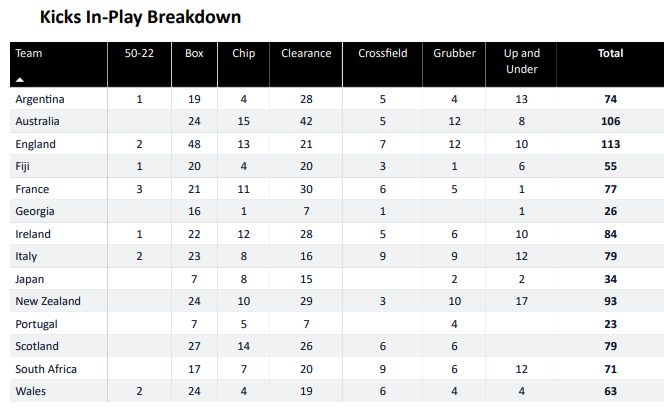
Task: Select the Chip column header
Action: tap(243, 54)
